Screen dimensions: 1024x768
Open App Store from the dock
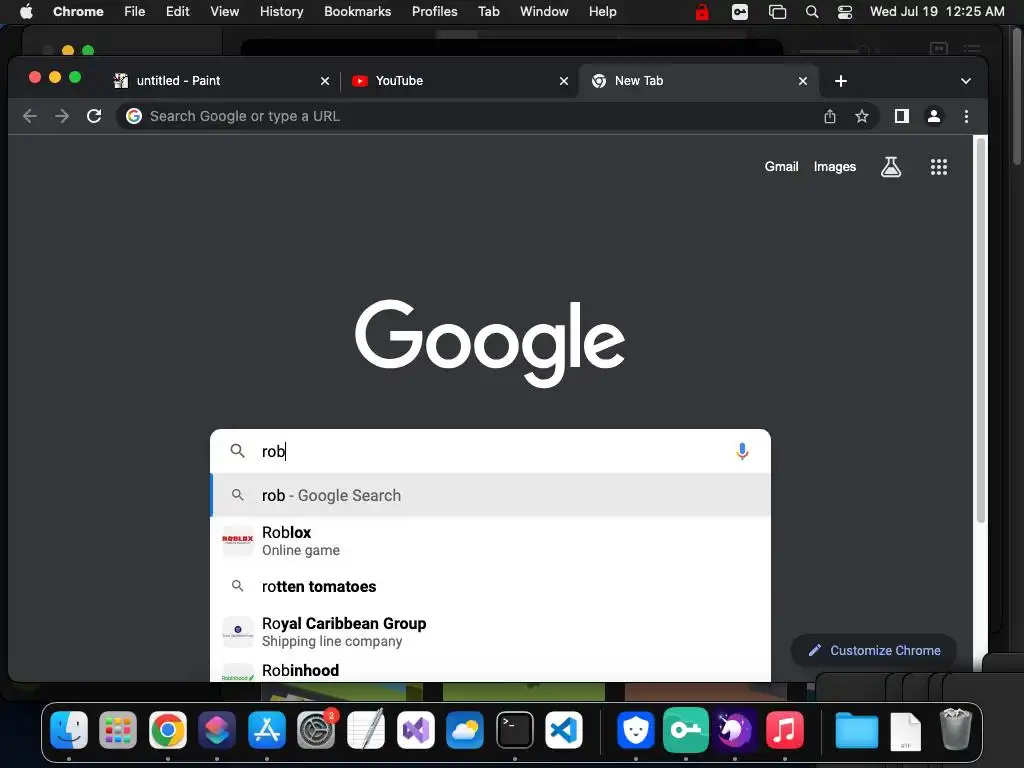point(266,729)
